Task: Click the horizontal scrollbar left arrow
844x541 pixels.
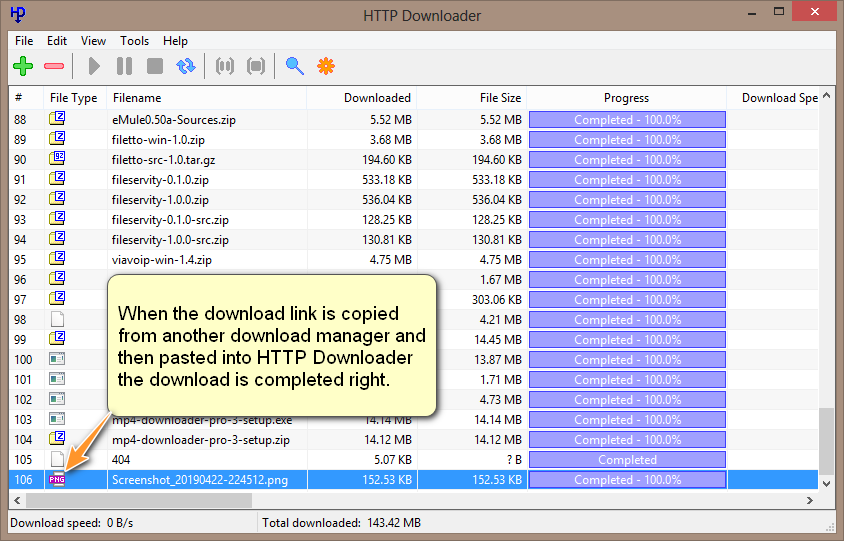Action: click(17, 501)
